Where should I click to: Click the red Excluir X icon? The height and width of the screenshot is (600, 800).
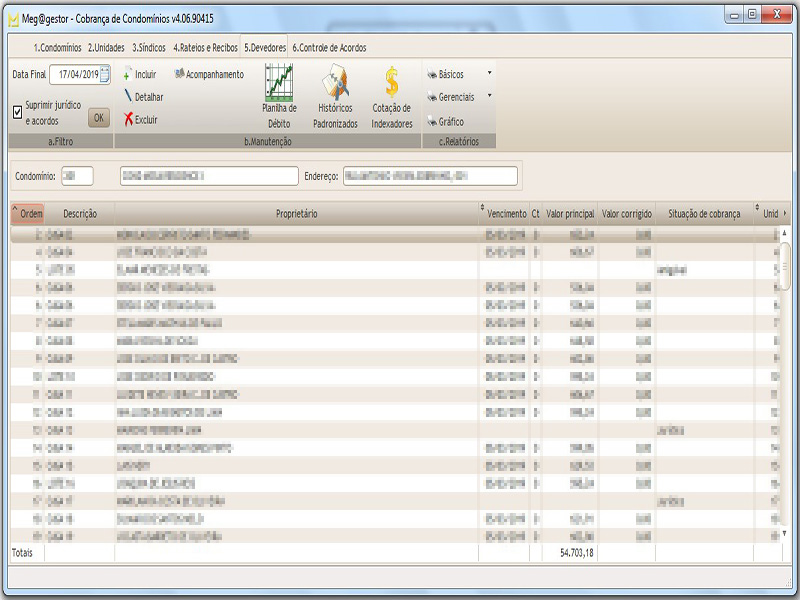tap(127, 119)
